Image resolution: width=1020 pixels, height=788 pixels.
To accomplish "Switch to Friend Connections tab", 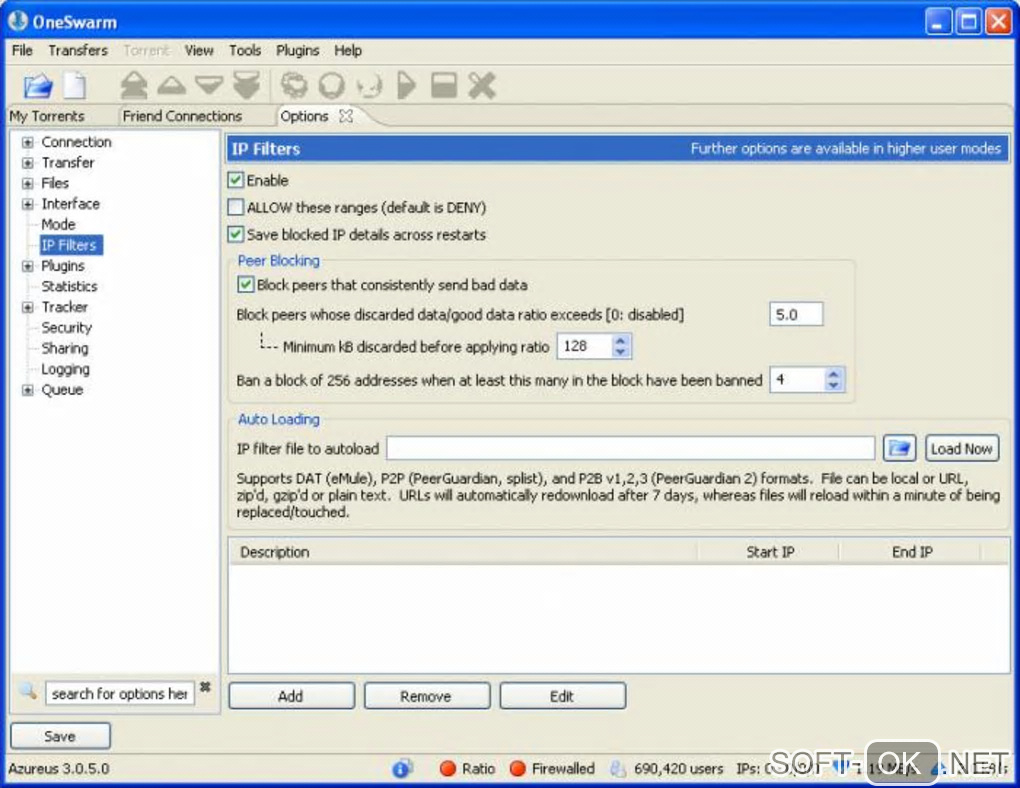I will point(182,116).
